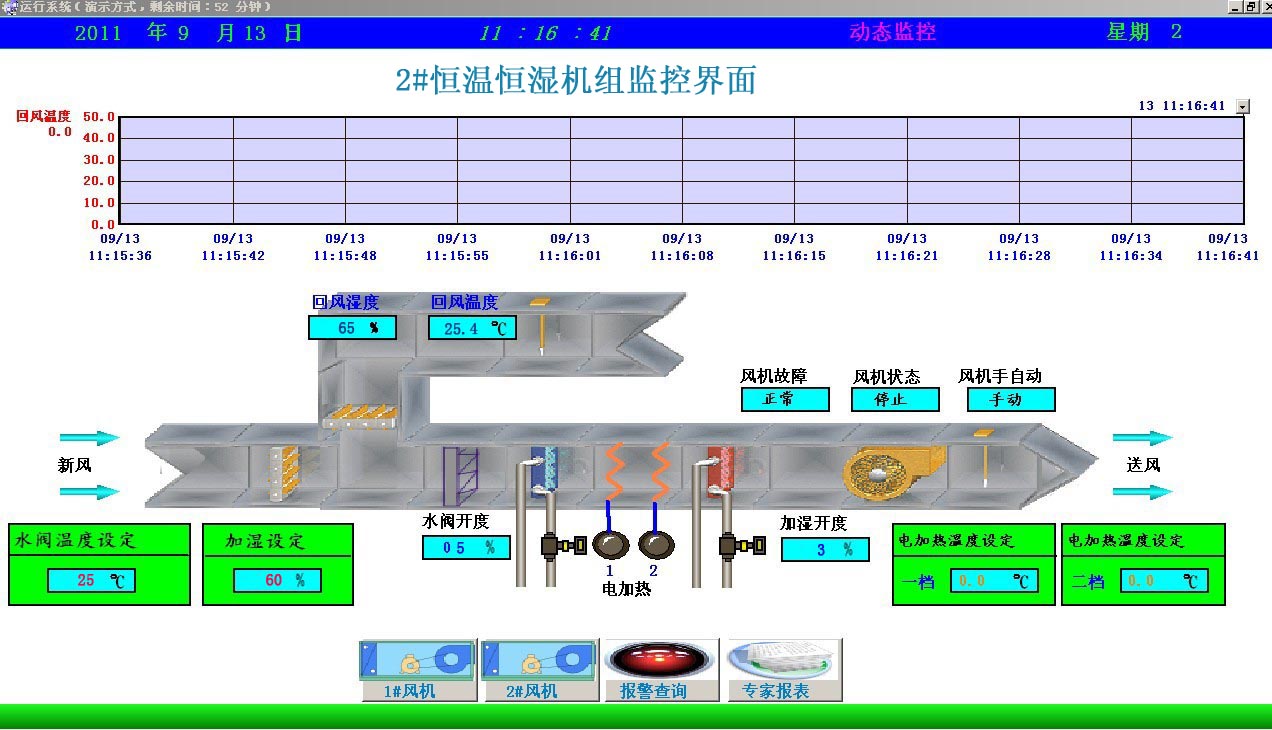Click the upper 送风 outlet arrow
This screenshot has height=730, width=1272.
point(1143,438)
